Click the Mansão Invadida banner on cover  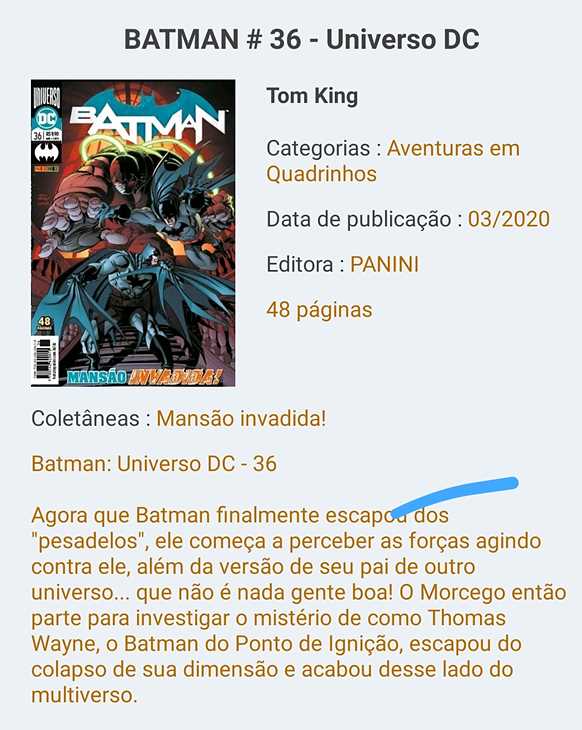click(143, 376)
